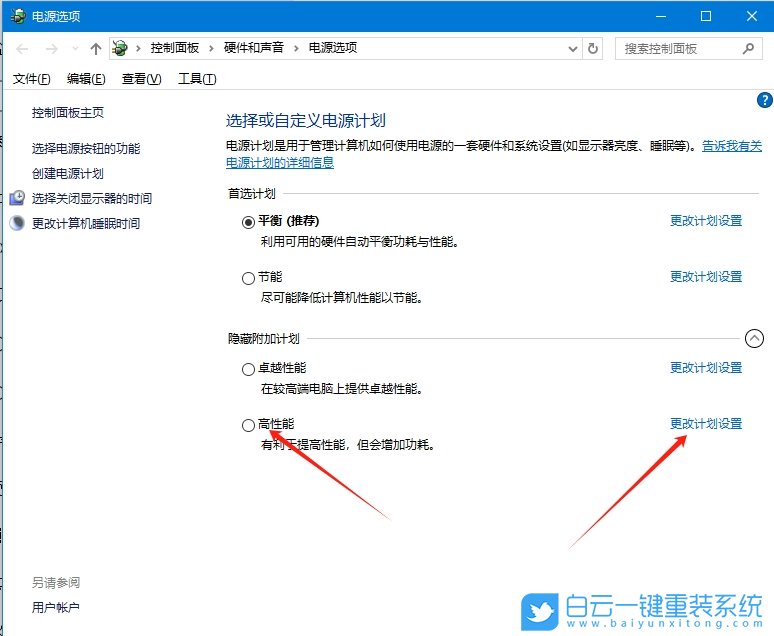Click 硬件和声音 in the breadcrumb

[254, 48]
